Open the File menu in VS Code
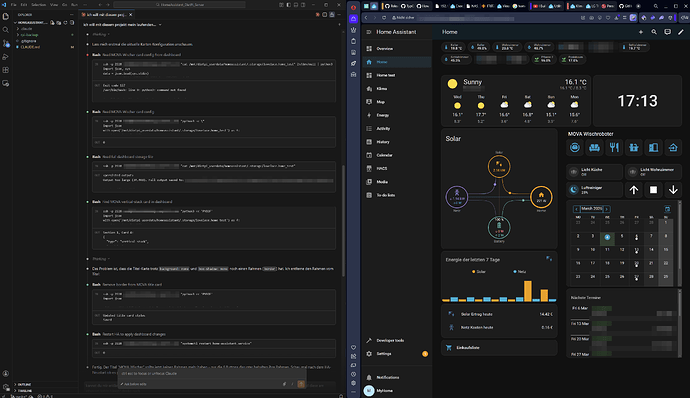This screenshot has width=690, height=398. click(13, 5)
